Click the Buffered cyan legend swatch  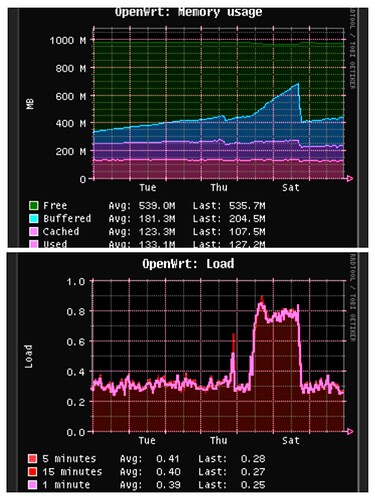click(34, 219)
